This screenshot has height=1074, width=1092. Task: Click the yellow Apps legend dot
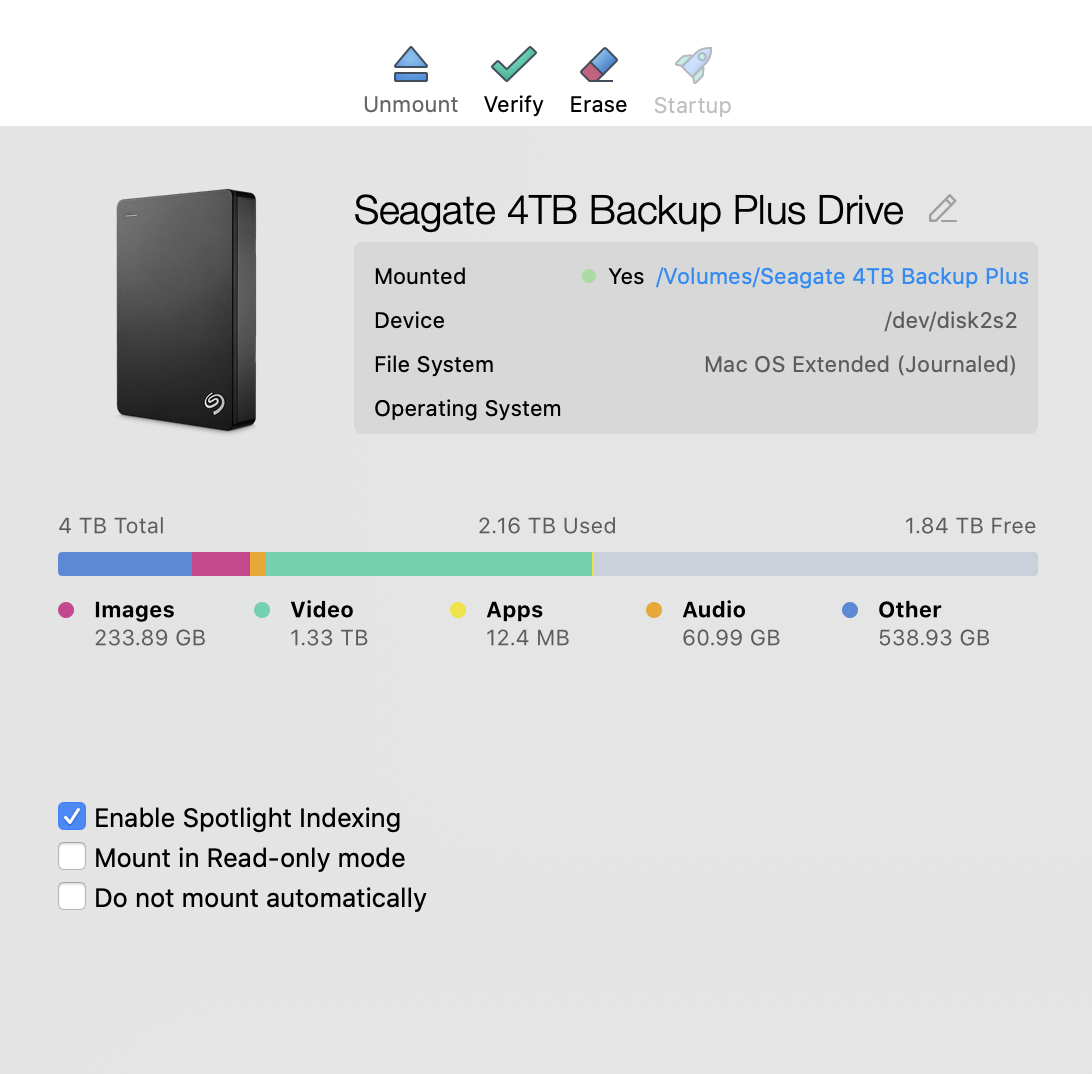[x=458, y=610]
